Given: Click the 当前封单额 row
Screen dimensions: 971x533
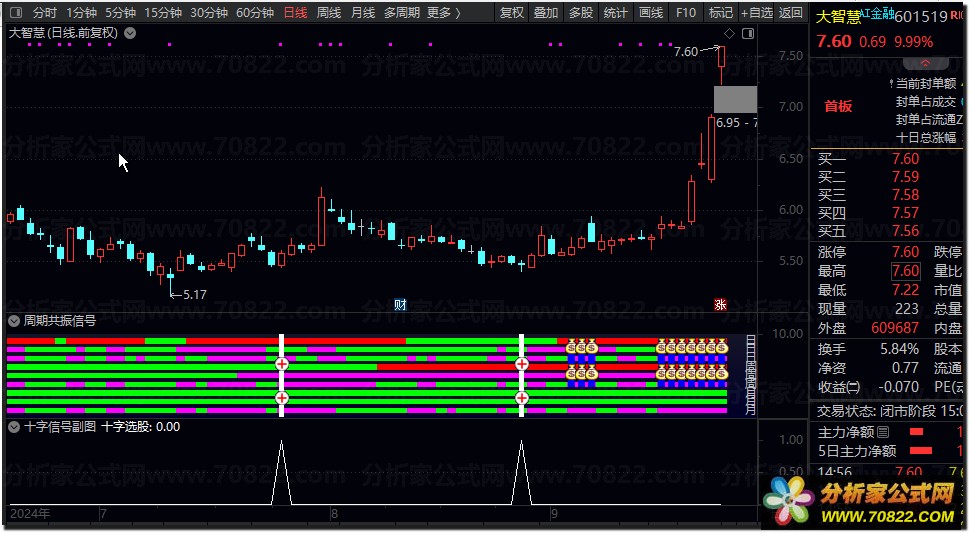Looking at the screenshot, I should tap(928, 84).
